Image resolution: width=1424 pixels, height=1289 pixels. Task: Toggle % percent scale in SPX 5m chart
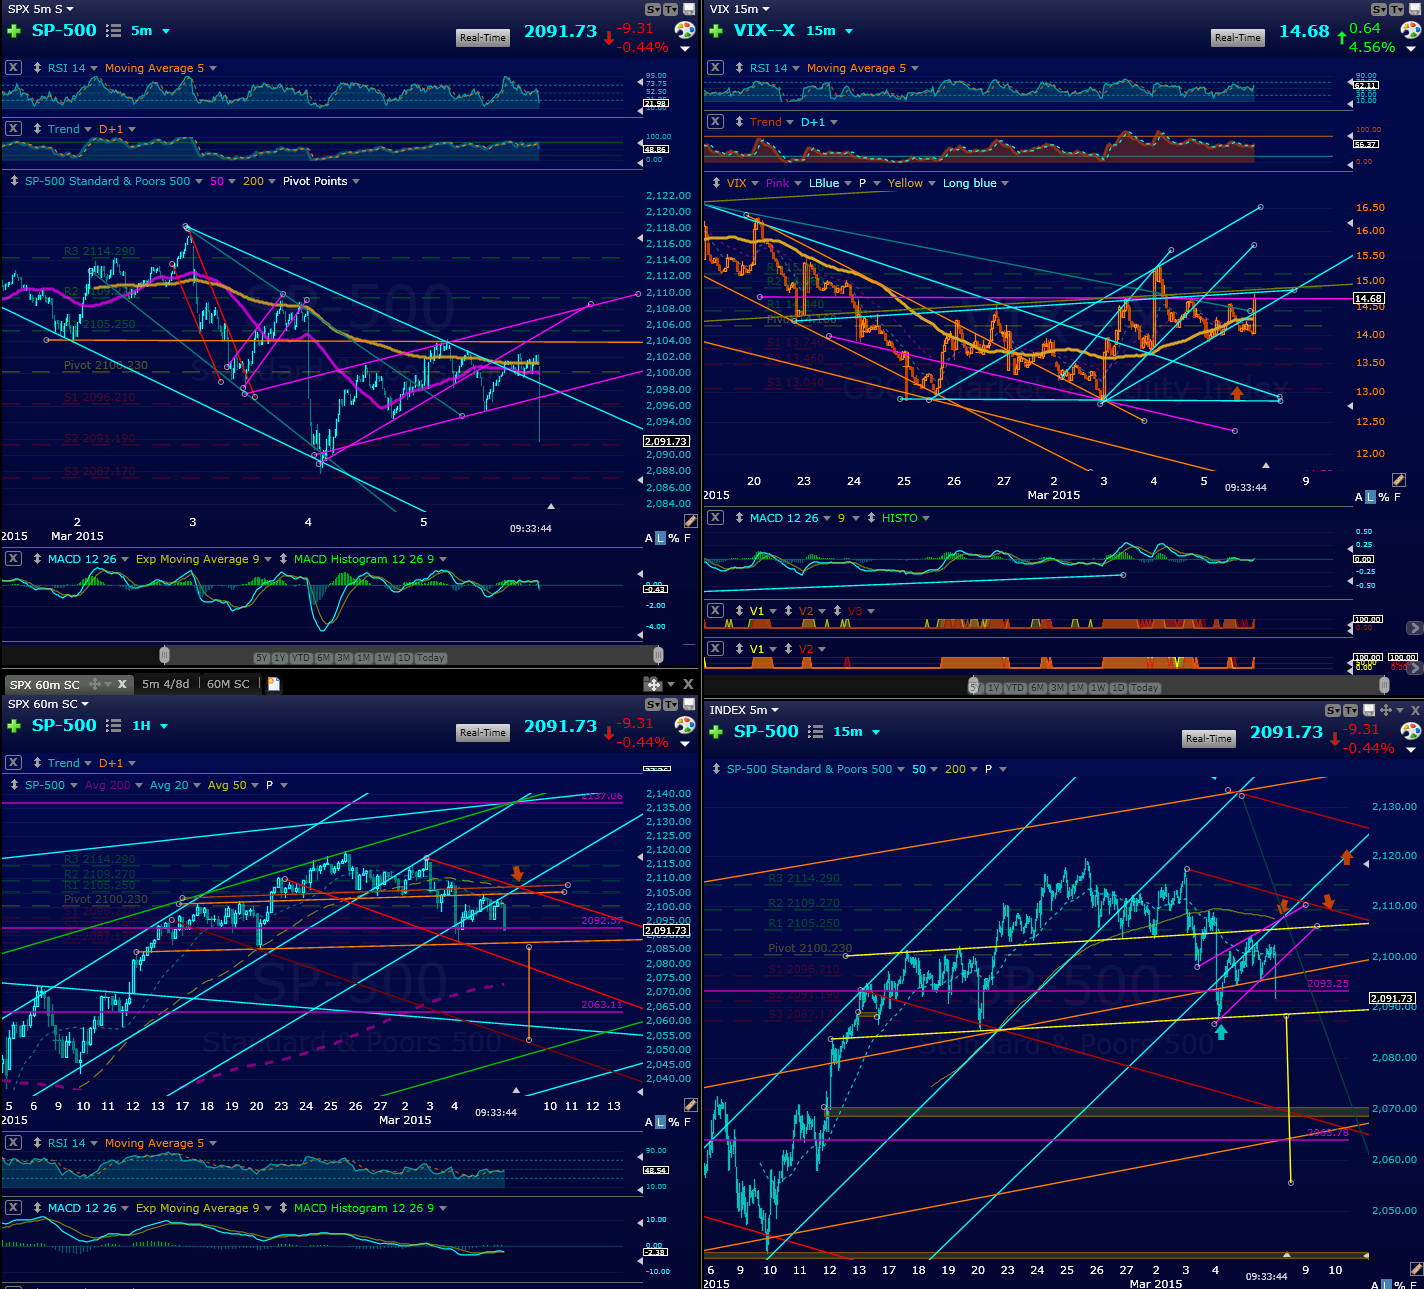[x=674, y=538]
